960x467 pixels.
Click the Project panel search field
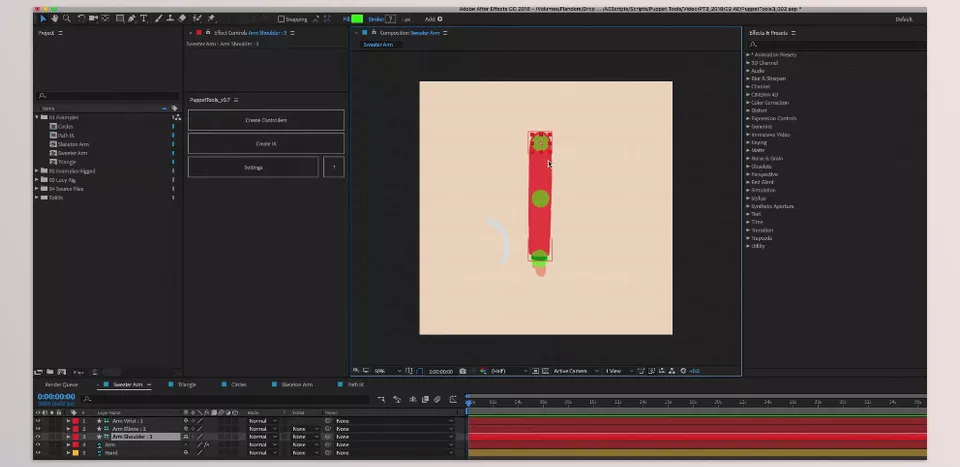[x=107, y=95]
